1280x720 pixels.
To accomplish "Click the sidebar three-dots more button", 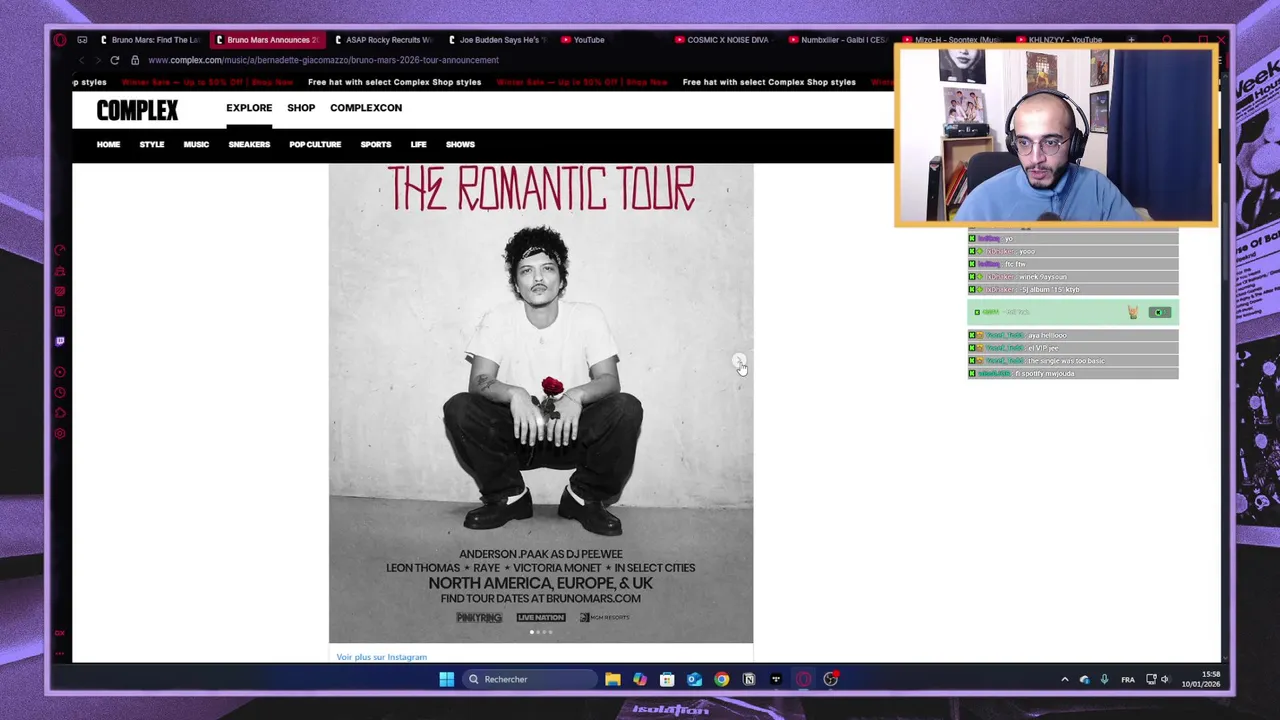I will [60, 654].
